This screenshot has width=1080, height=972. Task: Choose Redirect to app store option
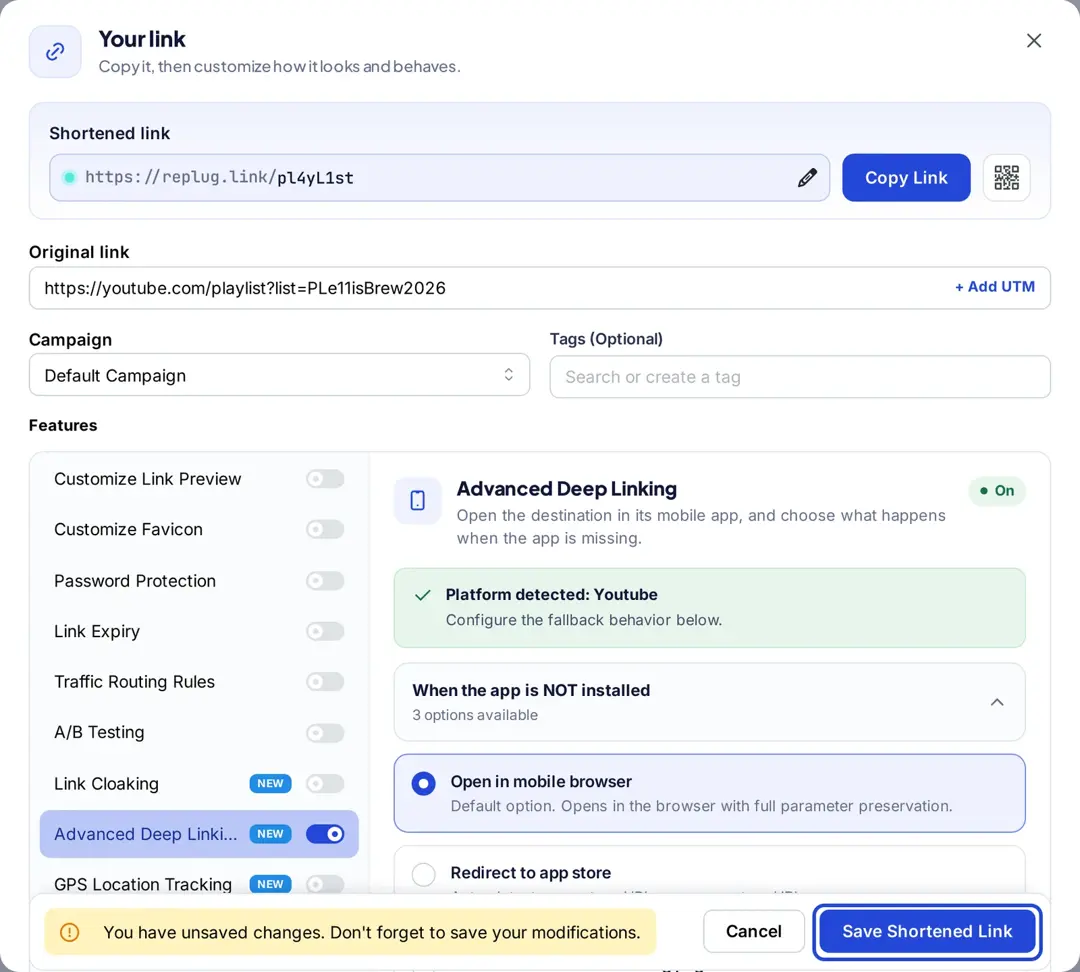click(x=709, y=871)
